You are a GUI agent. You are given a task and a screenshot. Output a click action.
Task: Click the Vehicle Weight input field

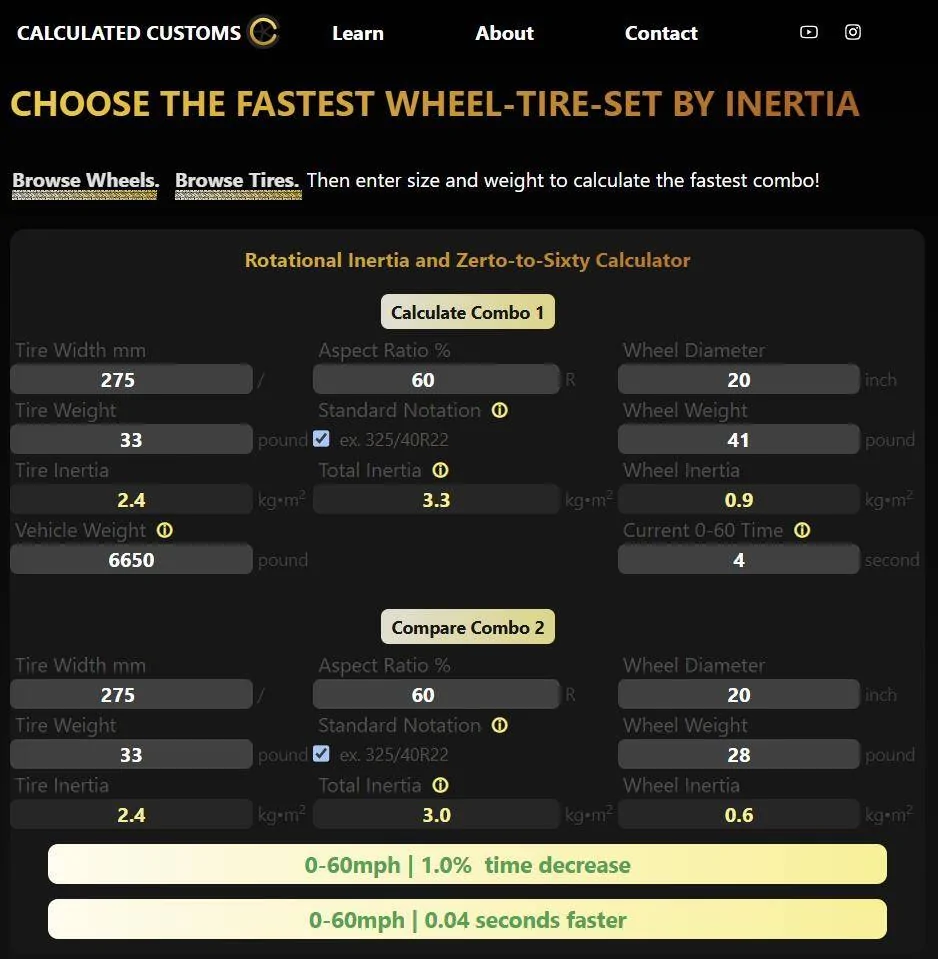pyautogui.click(x=131, y=560)
